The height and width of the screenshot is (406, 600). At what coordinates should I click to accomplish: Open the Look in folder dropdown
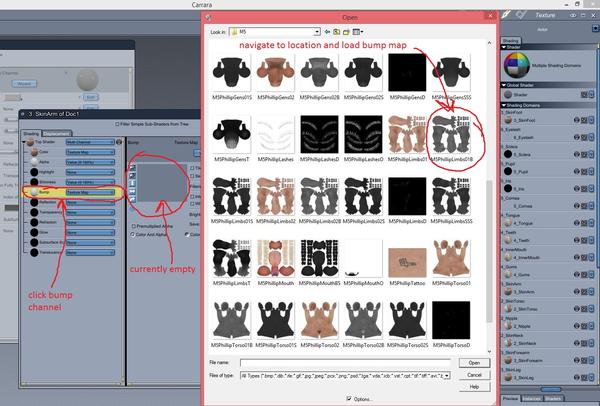pyautogui.click(x=317, y=32)
